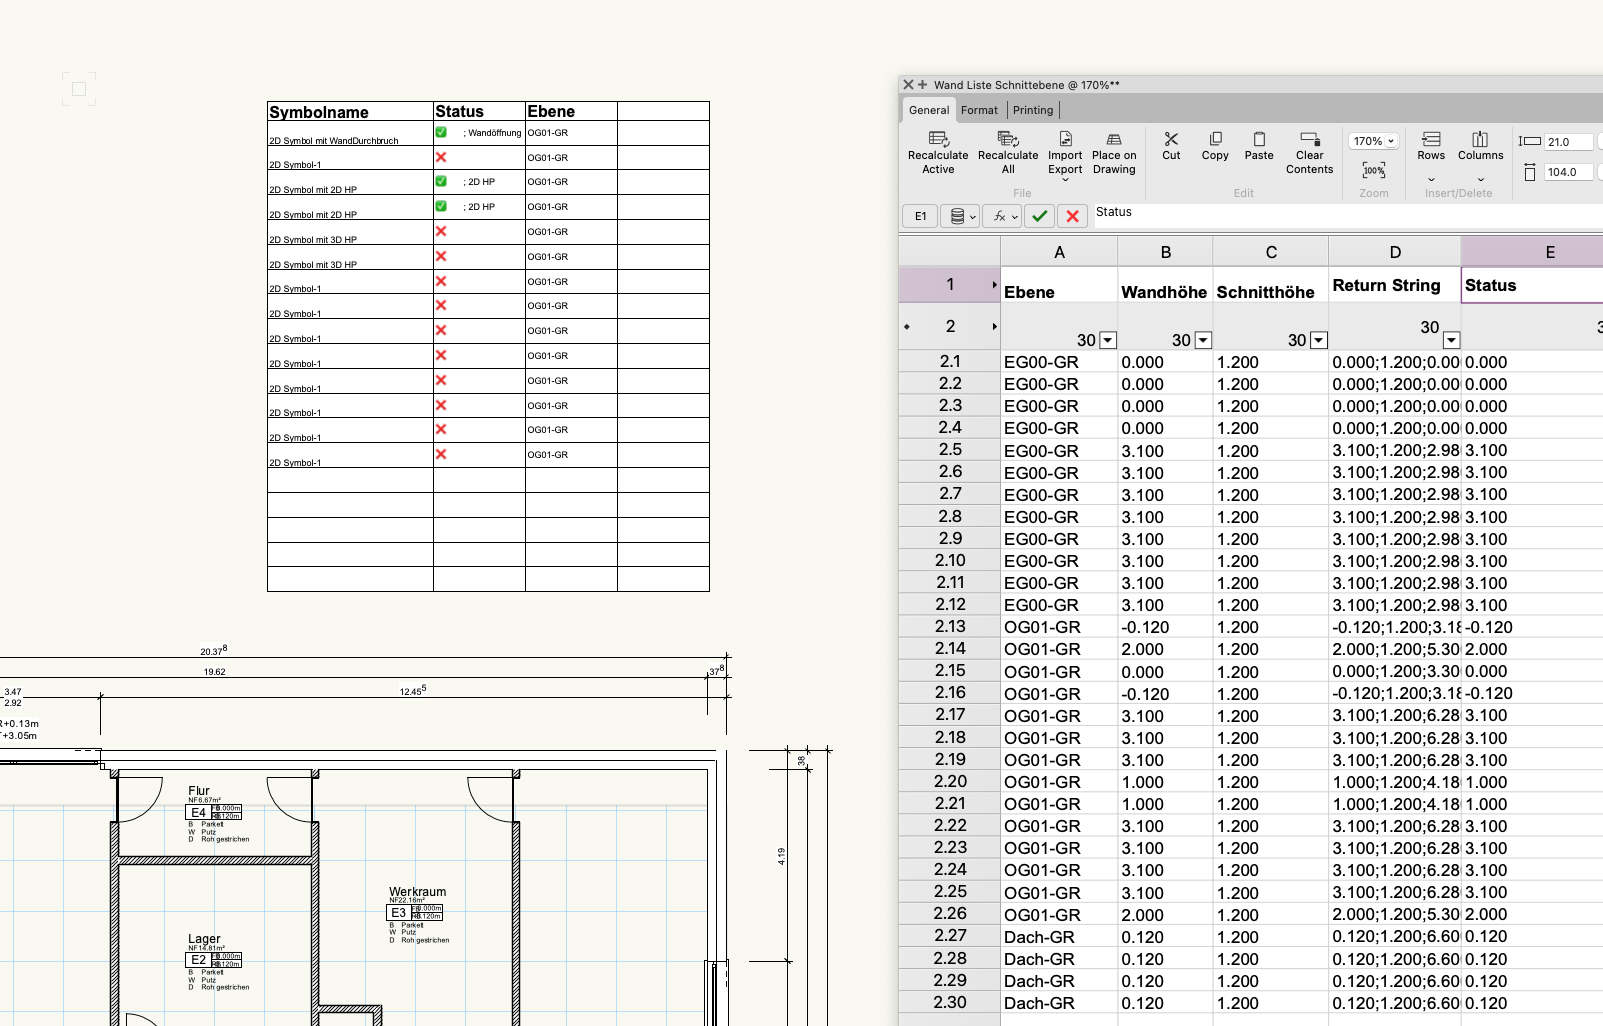Reset worksheet zoom to 100%
This screenshot has width=1603, height=1026.
(x=1374, y=171)
